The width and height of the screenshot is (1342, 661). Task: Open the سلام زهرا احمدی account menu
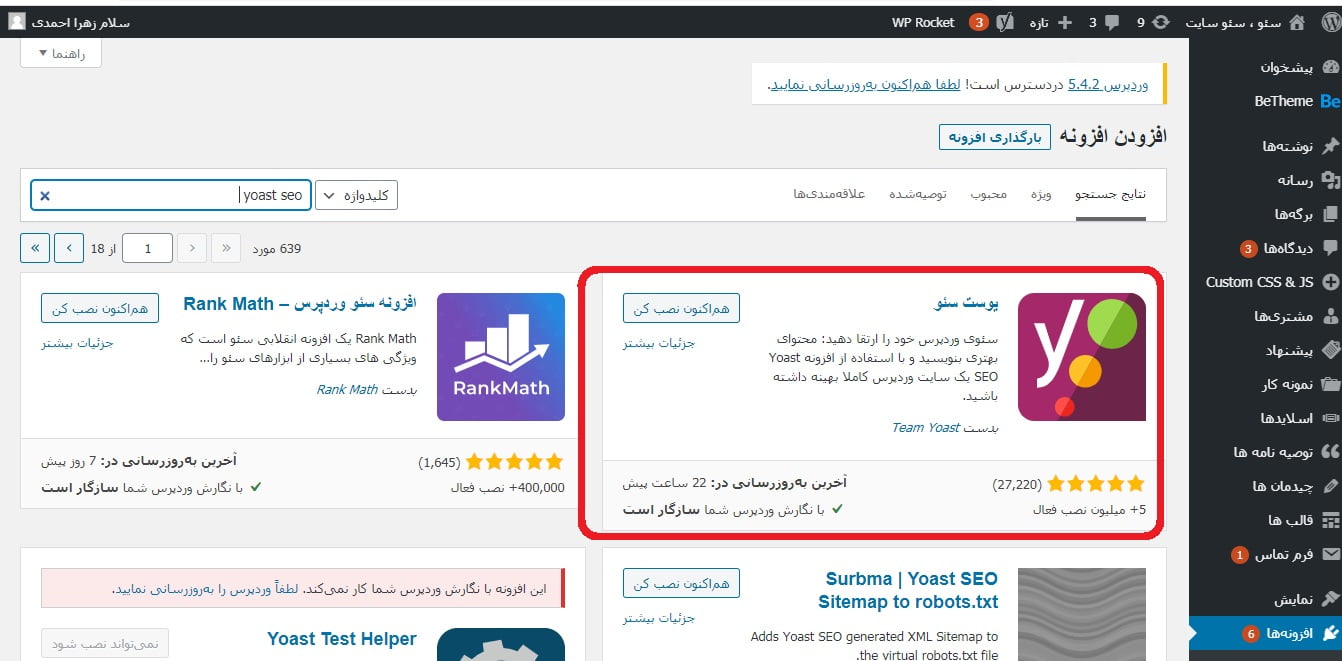(x=68, y=22)
